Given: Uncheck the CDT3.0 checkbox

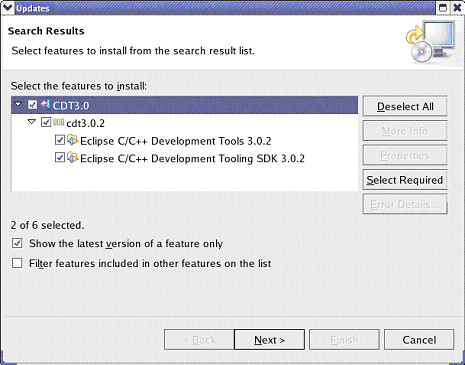Looking at the screenshot, I should point(32,105).
